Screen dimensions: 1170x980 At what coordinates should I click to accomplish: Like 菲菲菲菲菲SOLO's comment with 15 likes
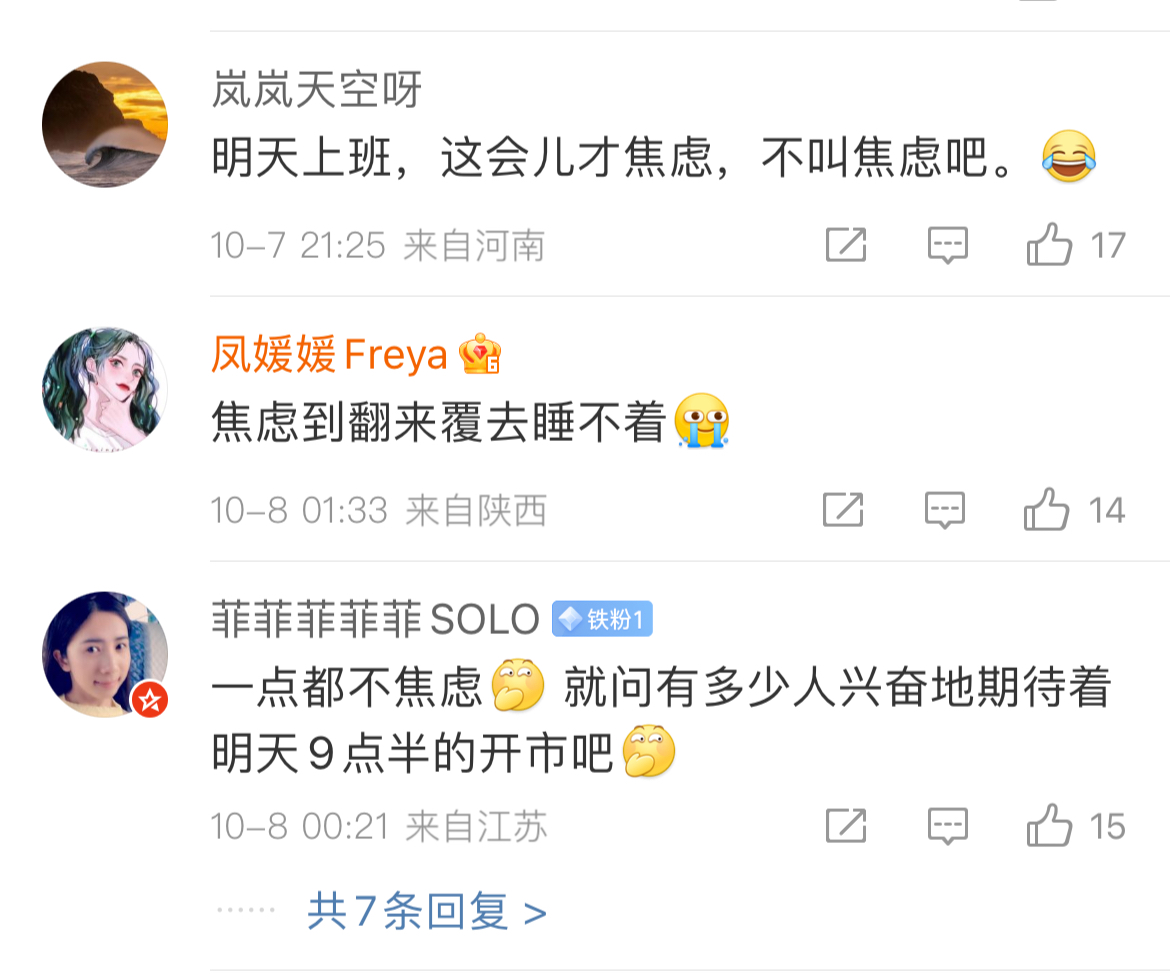[1049, 826]
